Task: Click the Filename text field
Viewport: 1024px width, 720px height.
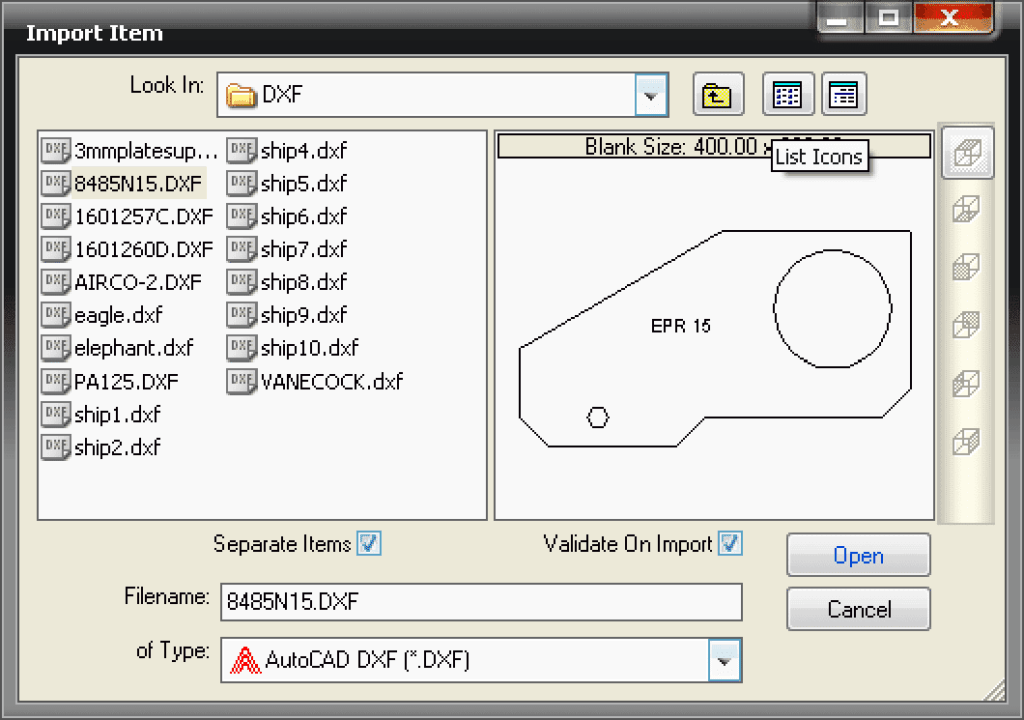Action: click(480, 602)
